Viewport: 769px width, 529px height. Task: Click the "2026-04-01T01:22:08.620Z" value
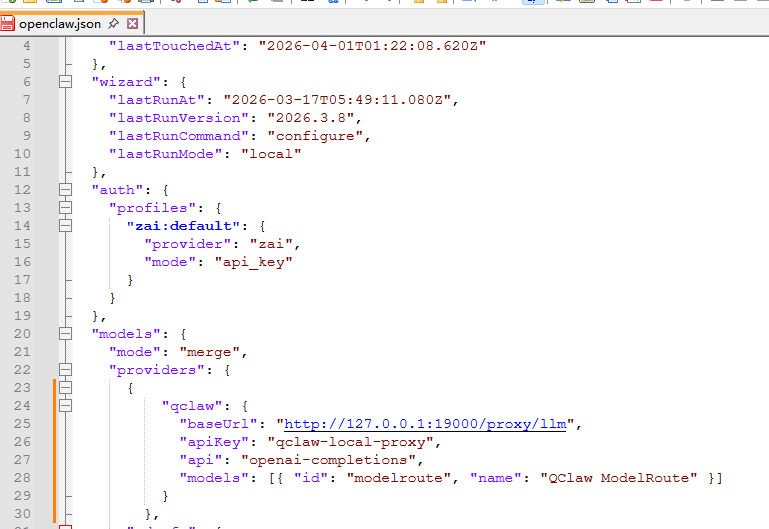click(372, 46)
